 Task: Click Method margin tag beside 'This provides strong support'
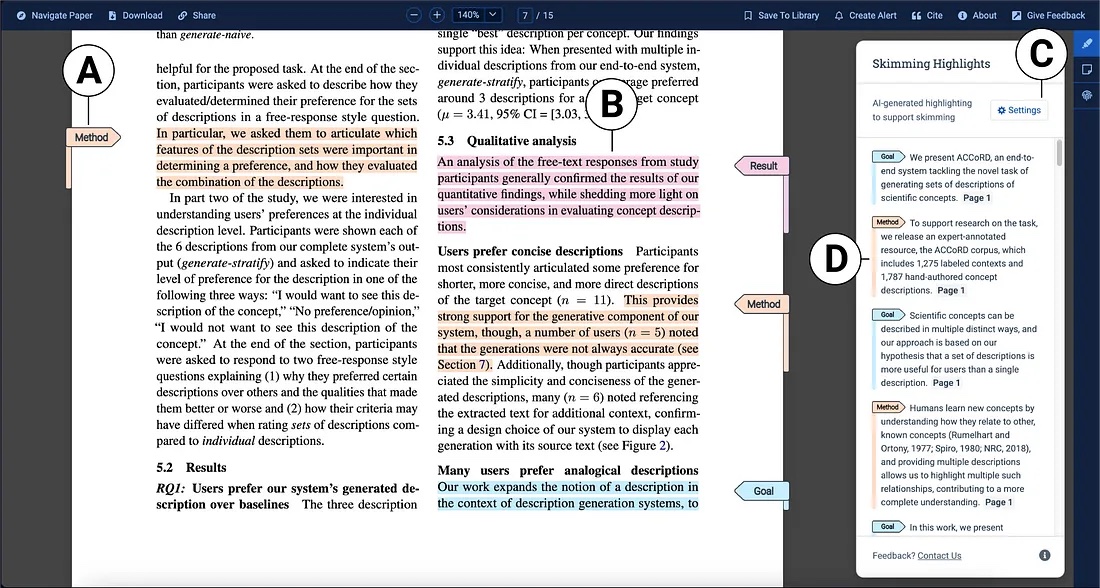[x=761, y=304]
